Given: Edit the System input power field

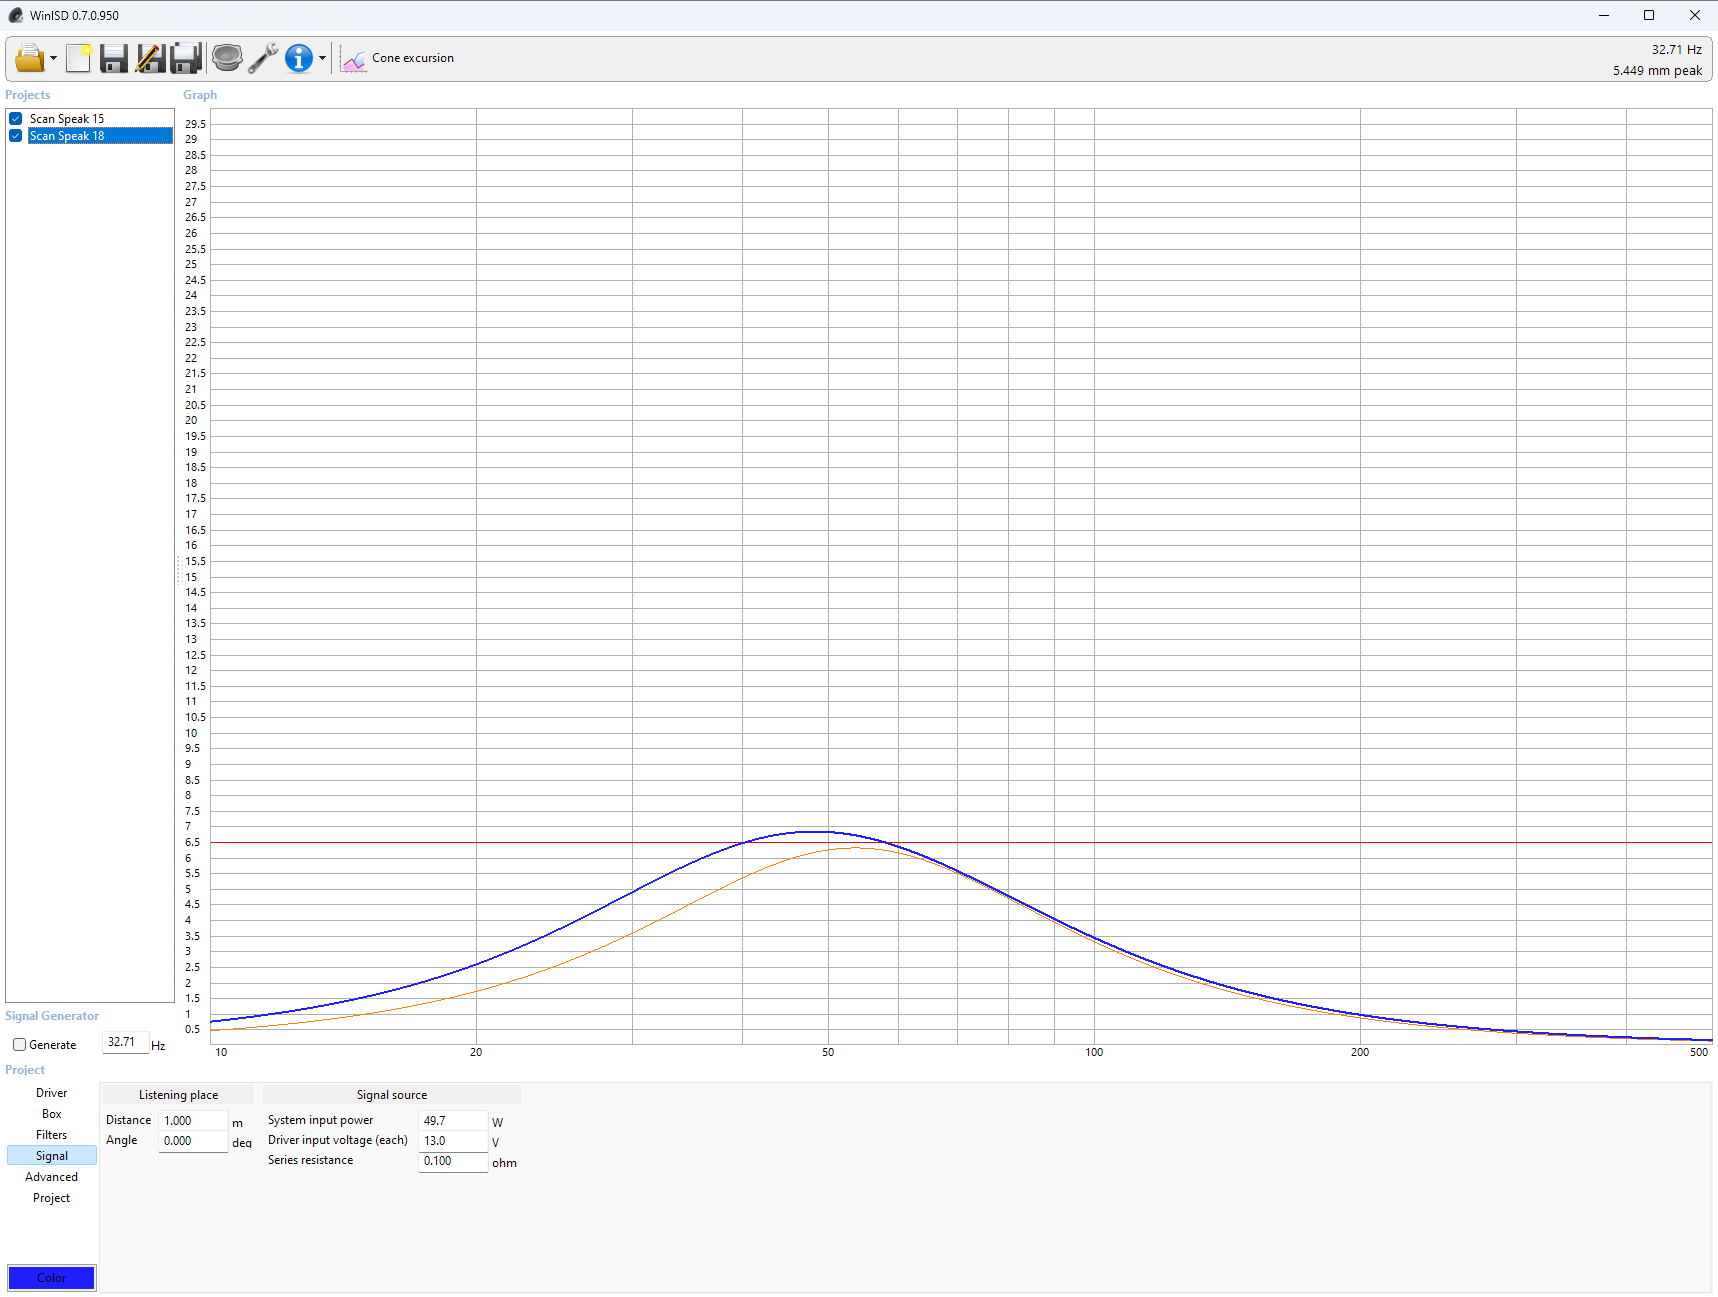Looking at the screenshot, I should pyautogui.click(x=453, y=1121).
